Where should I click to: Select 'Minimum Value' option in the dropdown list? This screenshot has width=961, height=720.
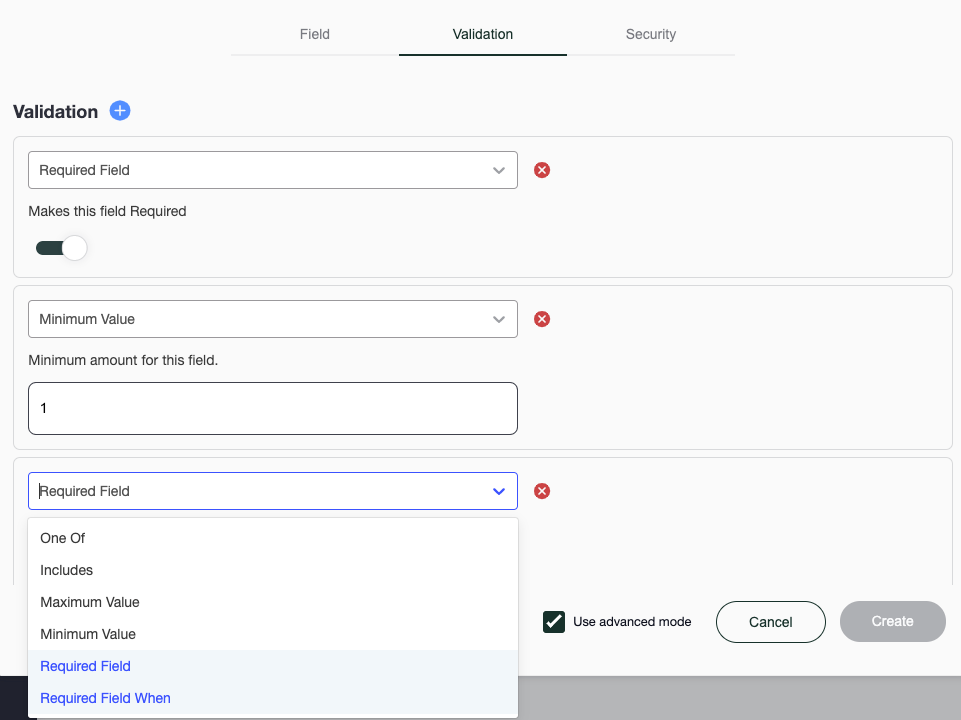tap(273, 634)
